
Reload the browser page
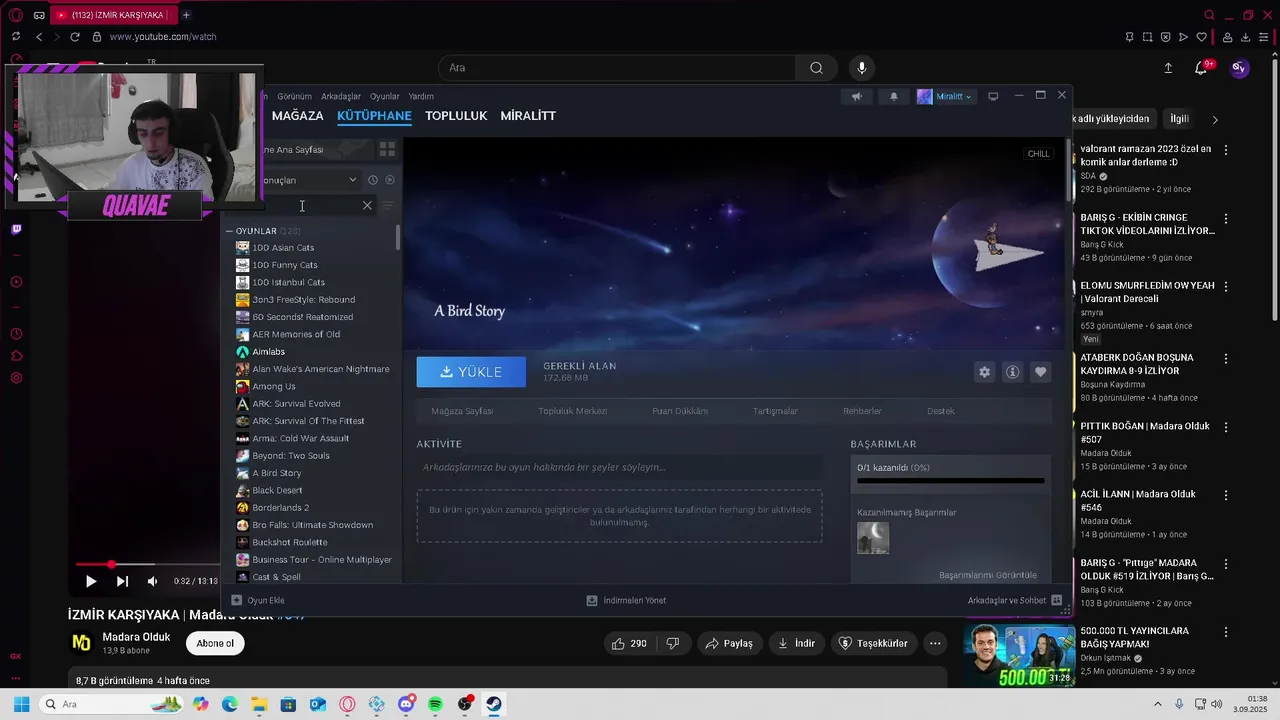pos(75,37)
